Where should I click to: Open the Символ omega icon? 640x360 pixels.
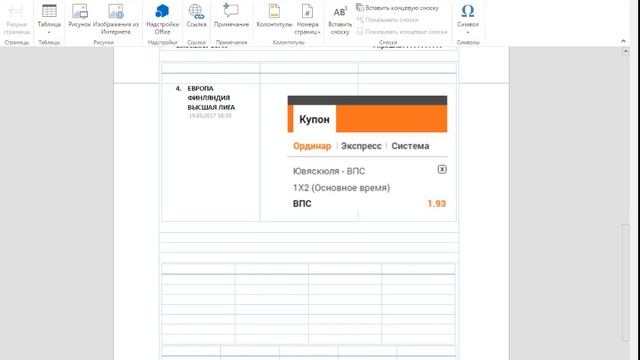468,11
